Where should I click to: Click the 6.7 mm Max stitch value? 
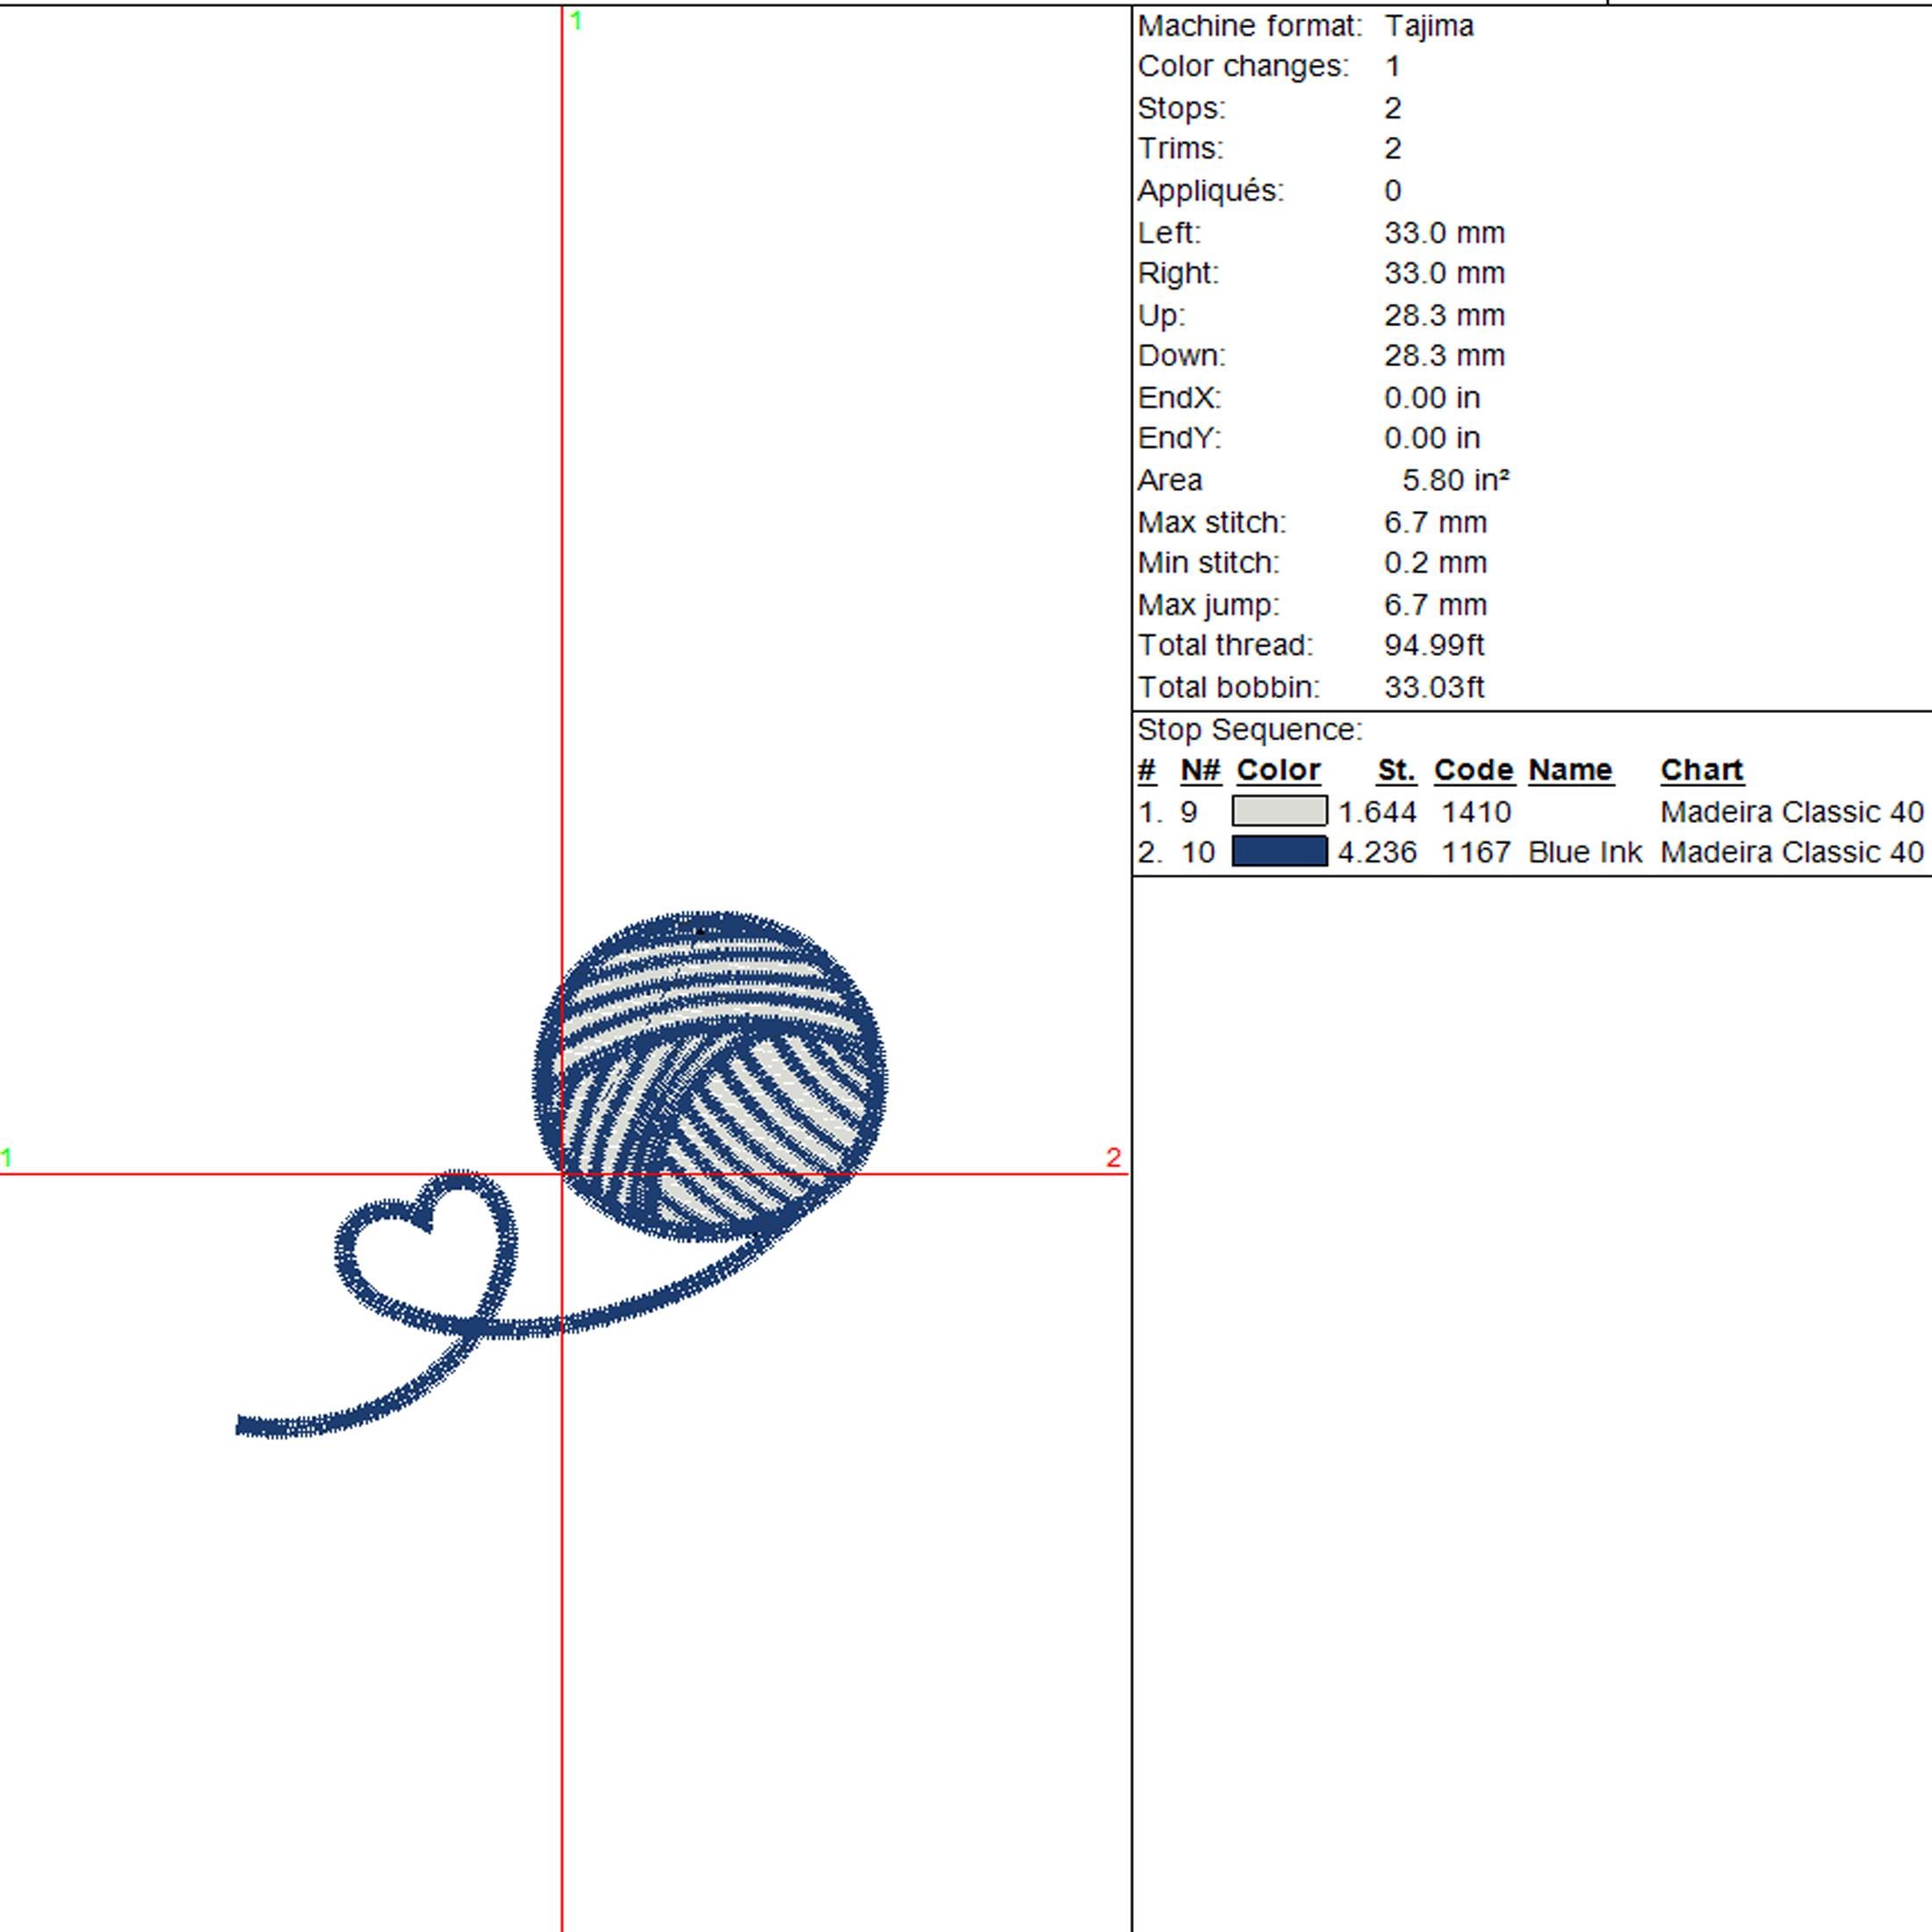[1435, 522]
